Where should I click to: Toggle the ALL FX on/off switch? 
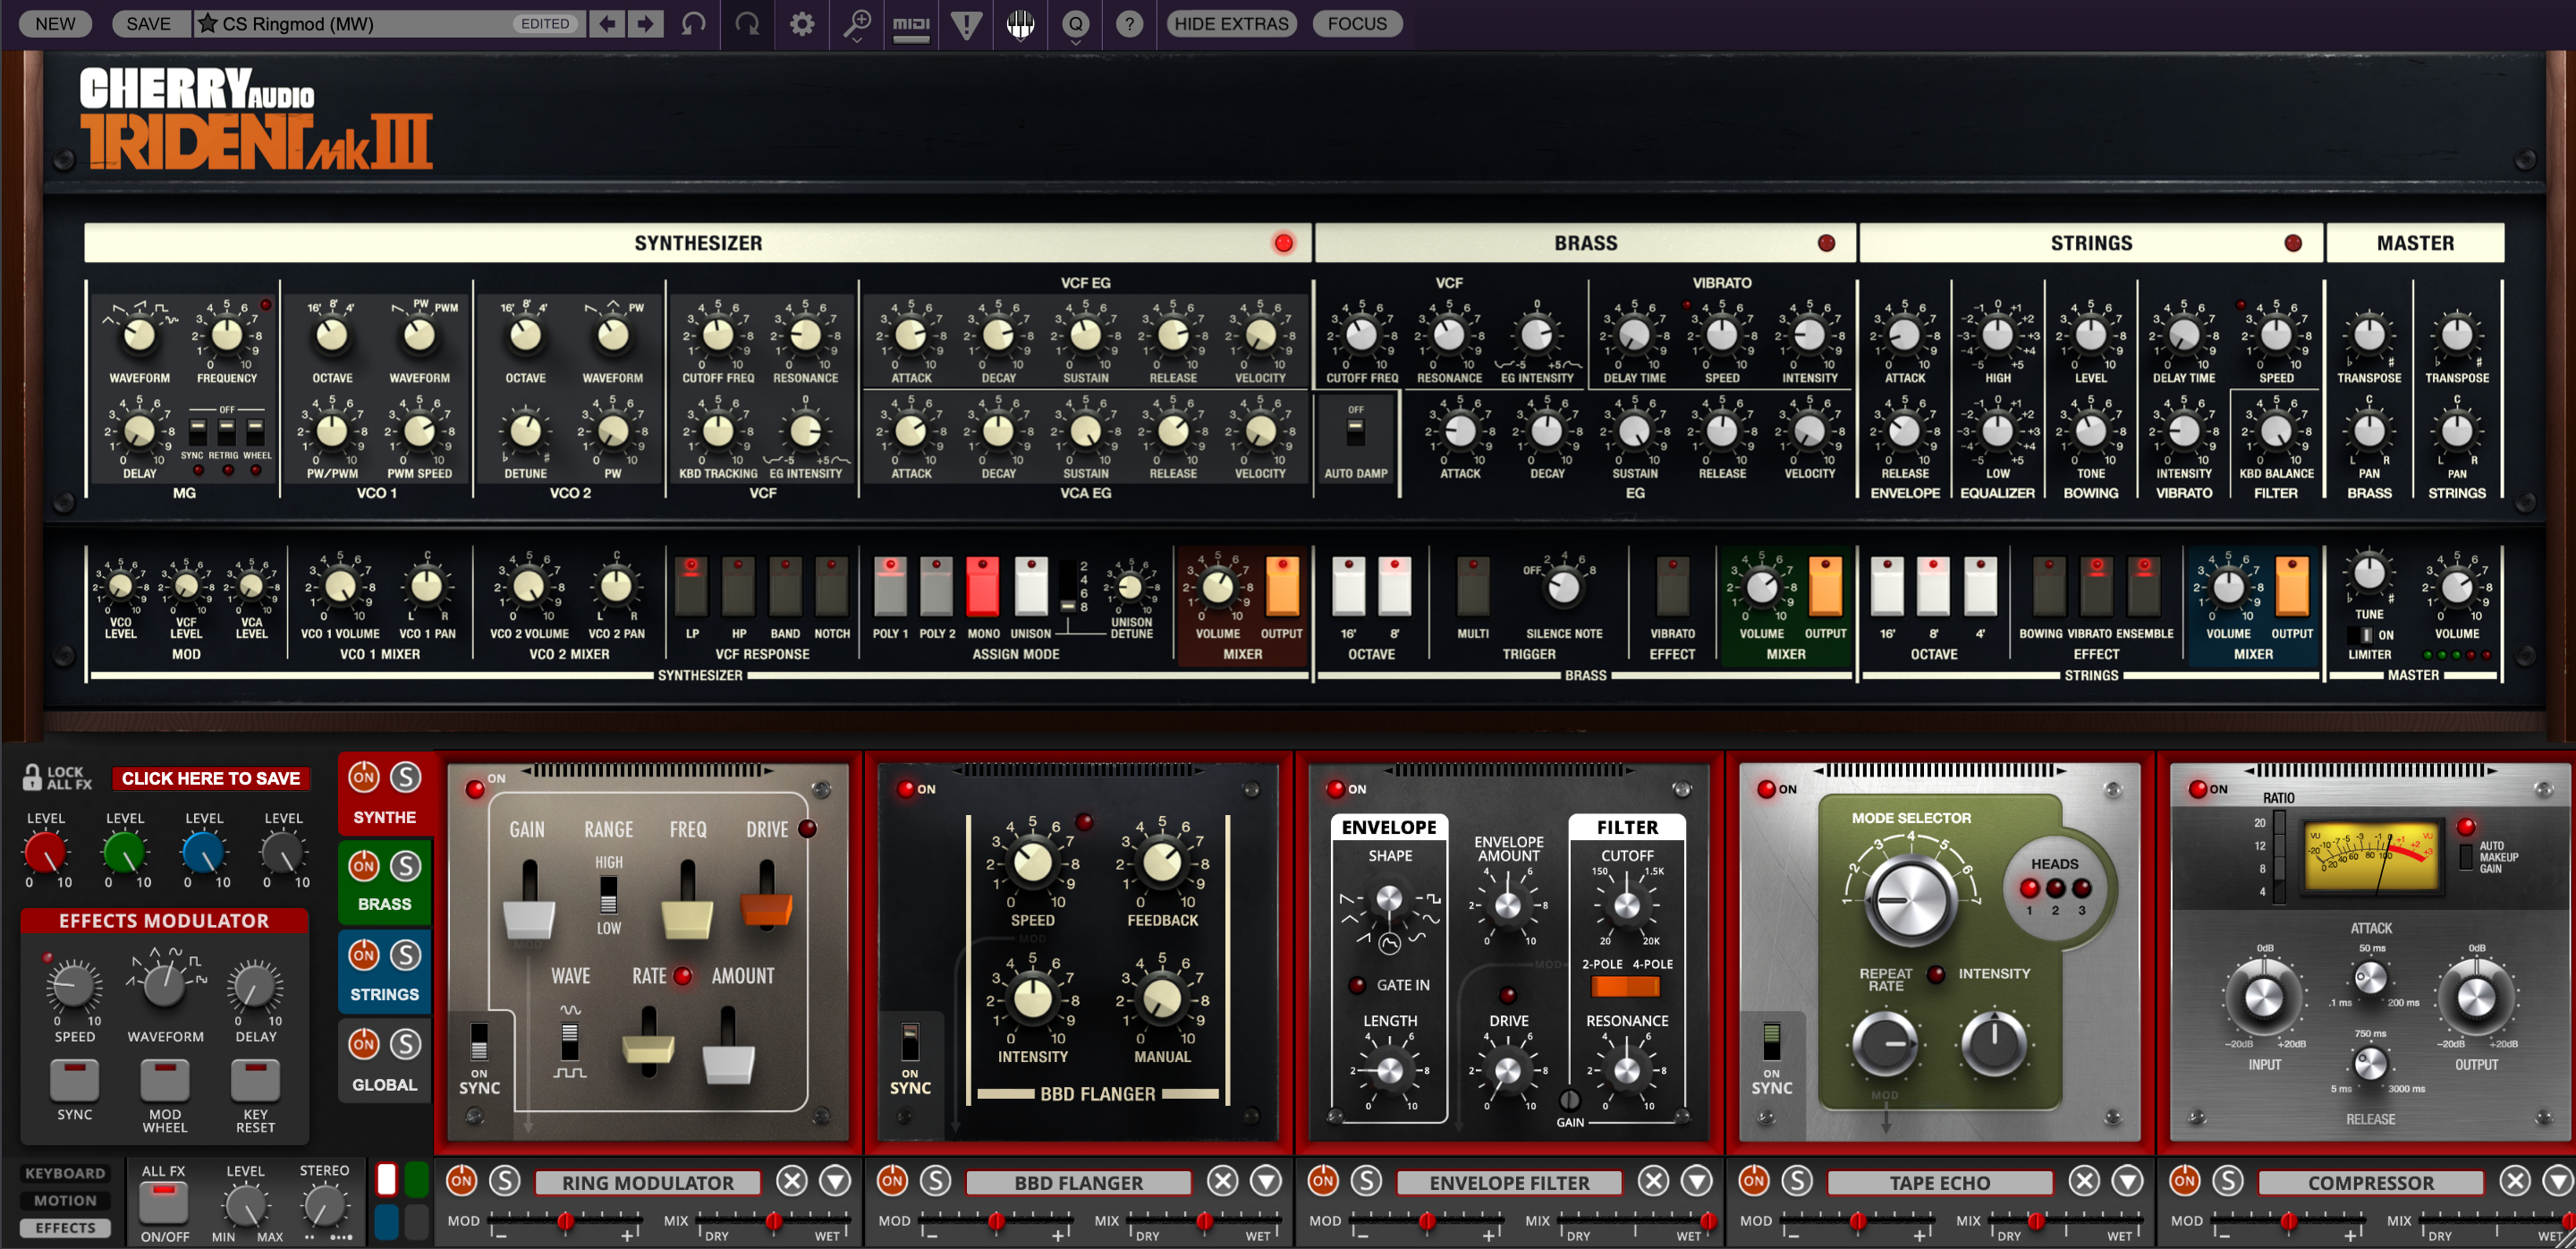tap(164, 1200)
